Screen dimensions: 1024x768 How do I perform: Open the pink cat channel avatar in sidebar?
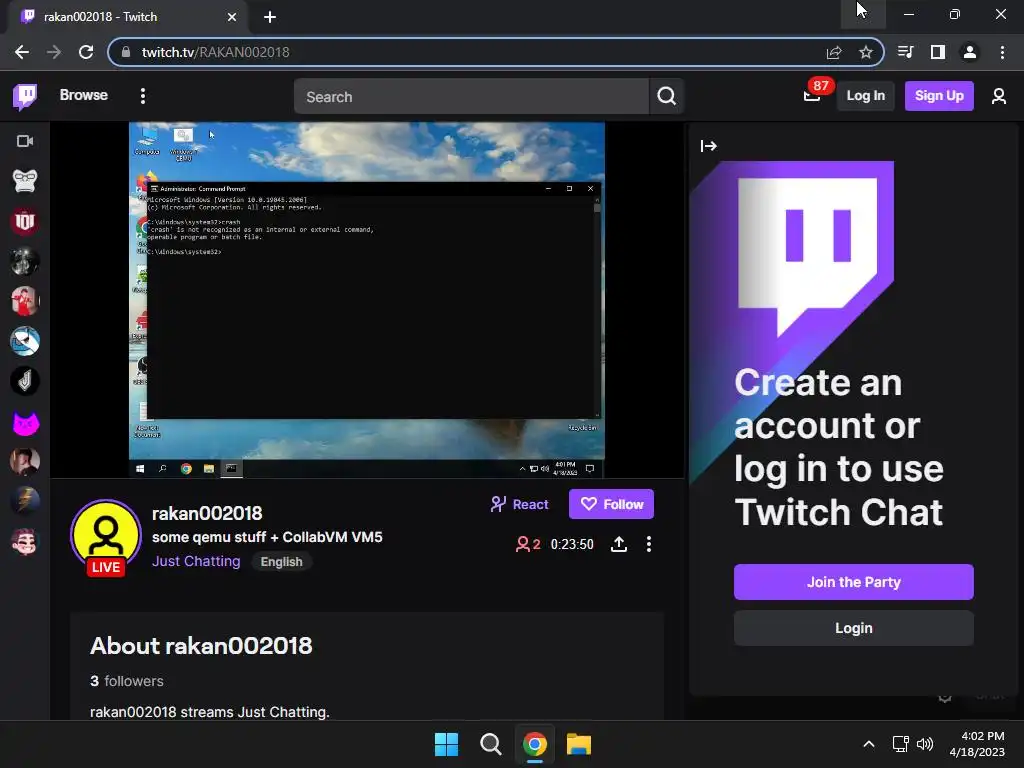coord(25,422)
